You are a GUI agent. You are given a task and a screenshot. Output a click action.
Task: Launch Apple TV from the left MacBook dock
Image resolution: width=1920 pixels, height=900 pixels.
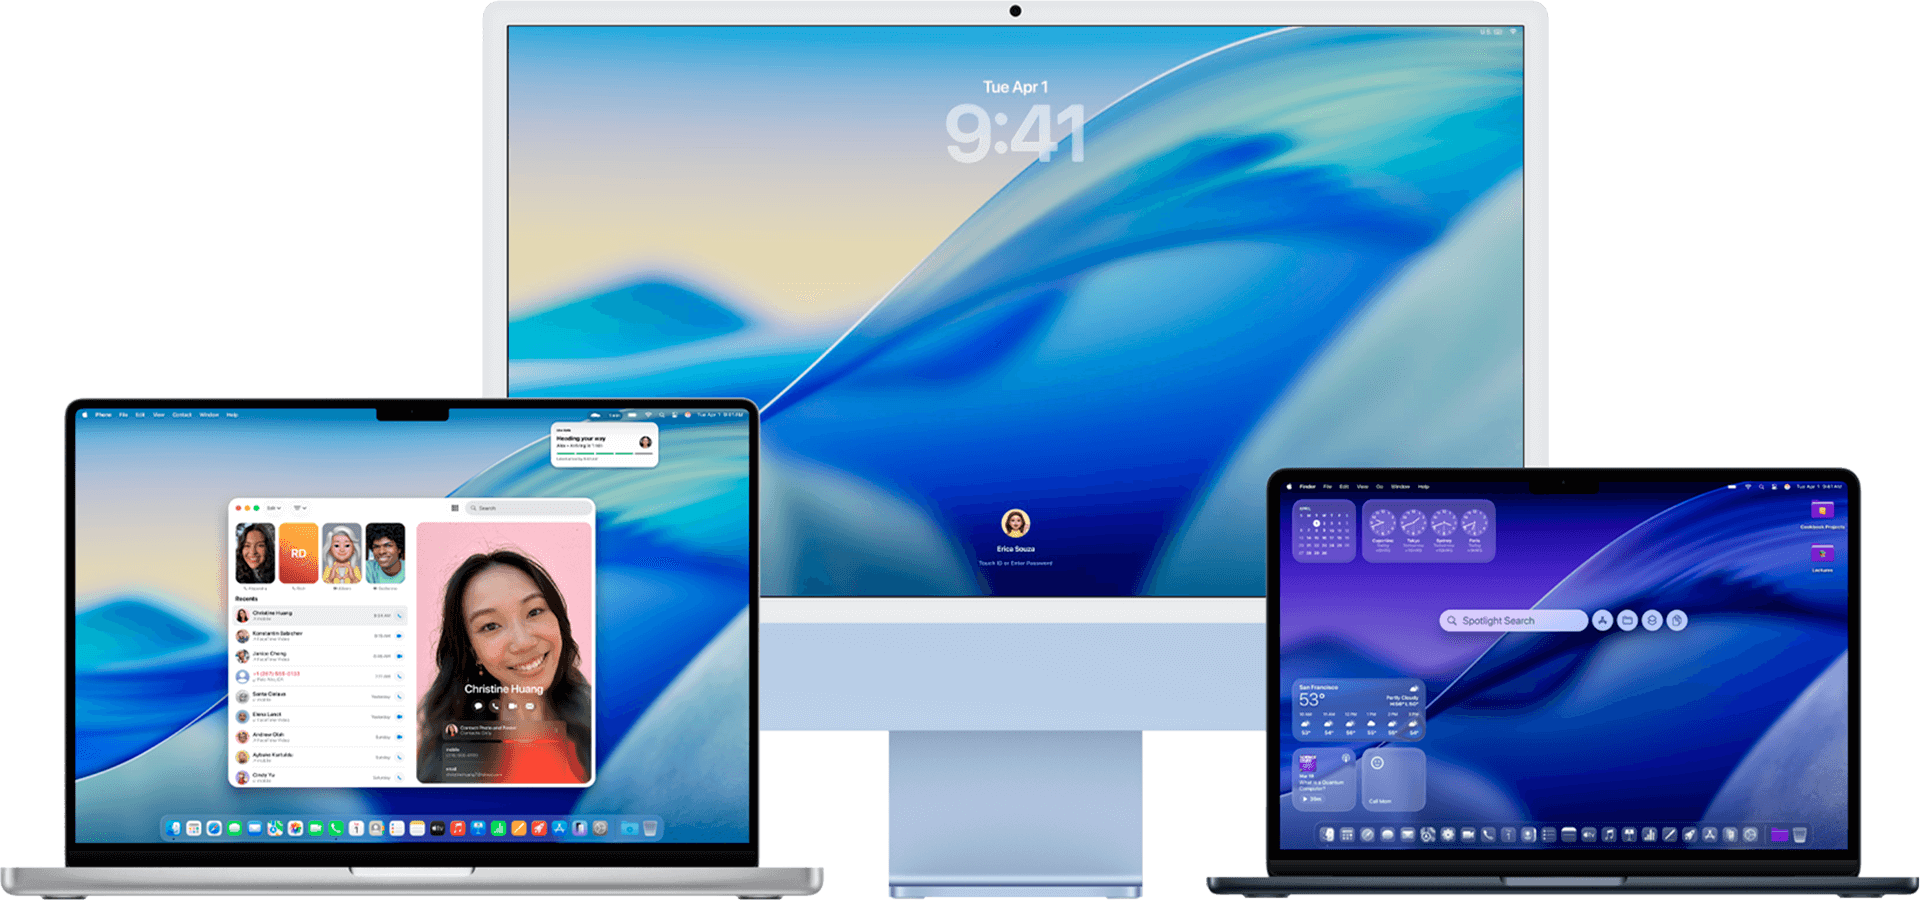click(437, 828)
